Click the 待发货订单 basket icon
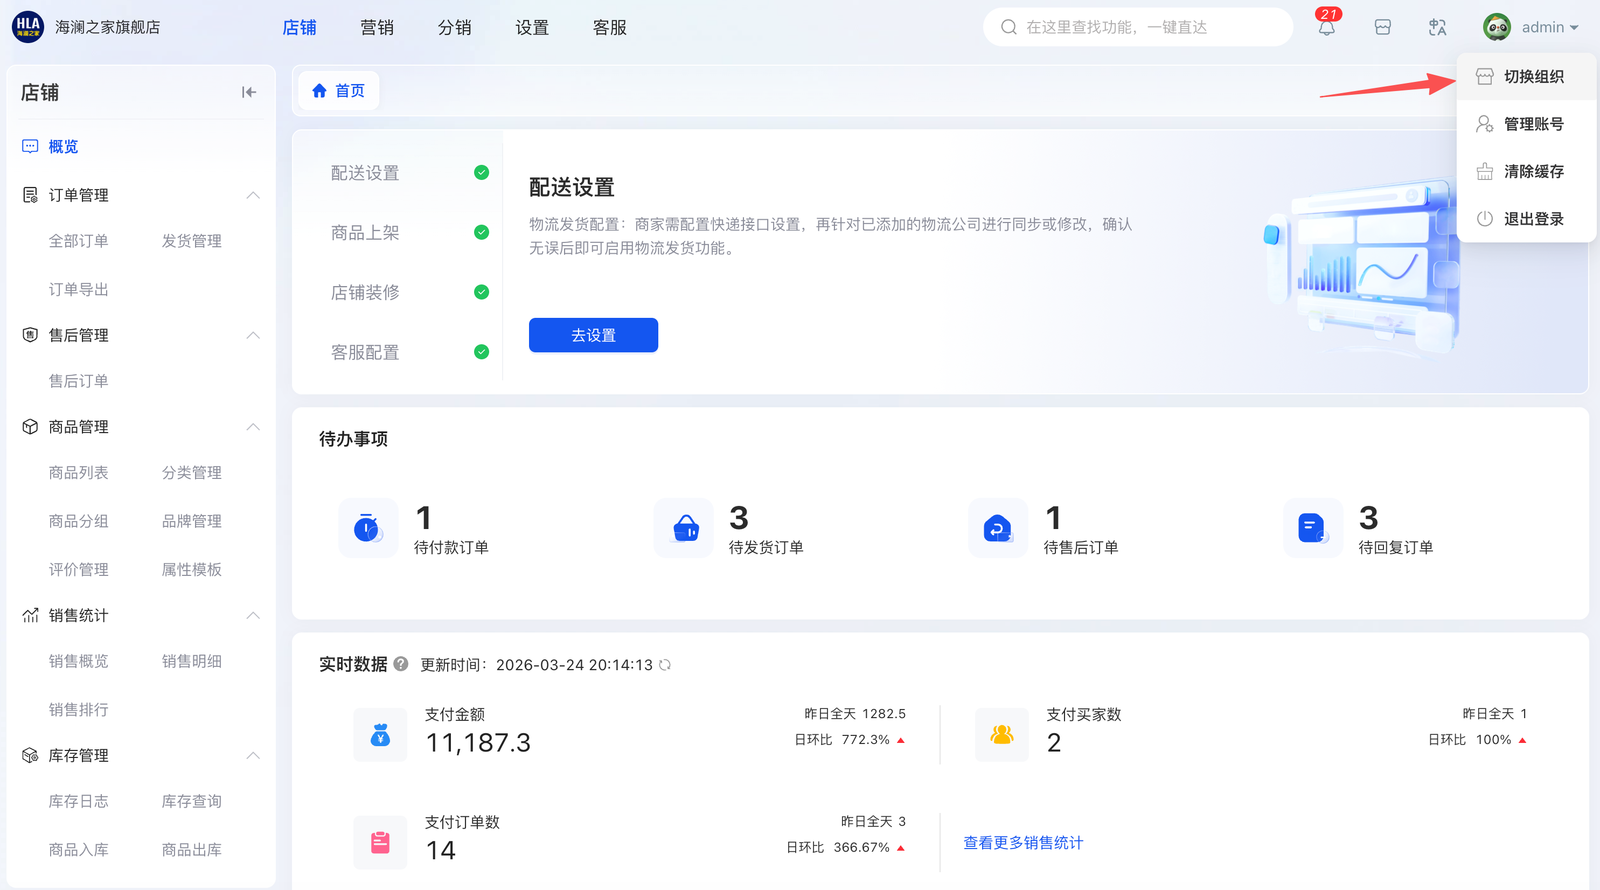Image resolution: width=1600 pixels, height=890 pixels. tap(685, 528)
